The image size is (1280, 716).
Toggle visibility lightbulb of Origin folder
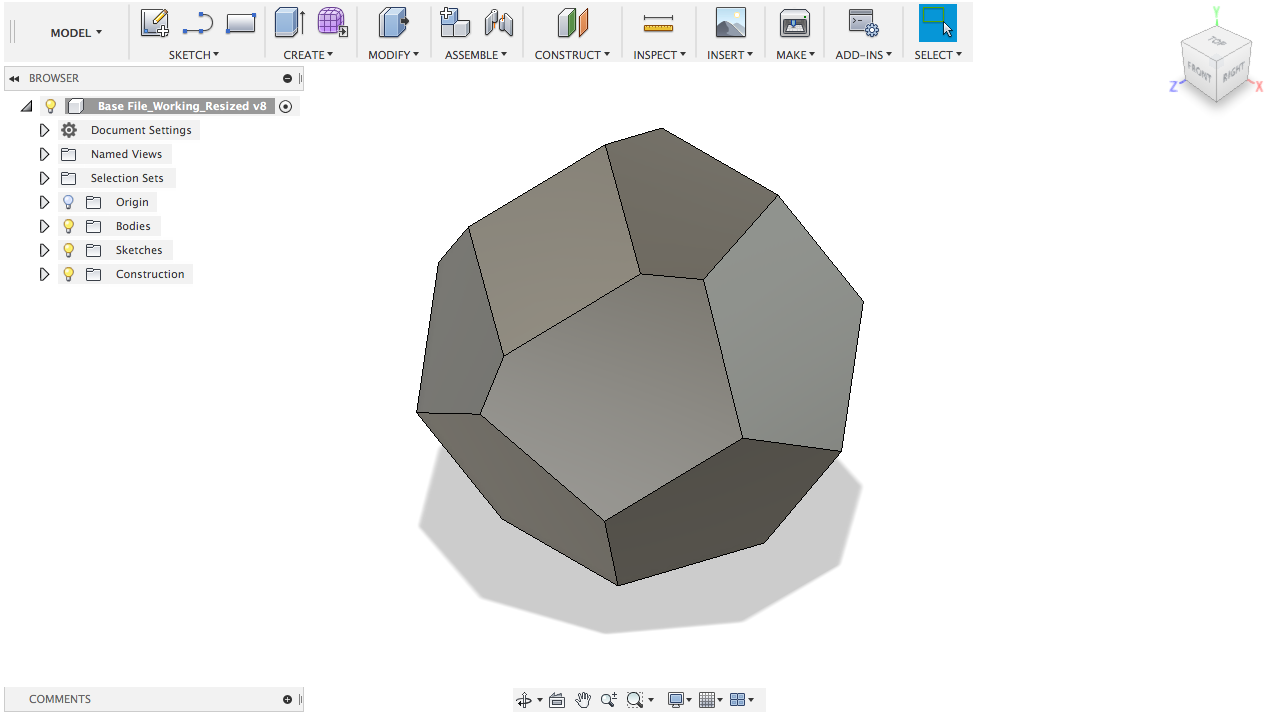[x=69, y=202]
